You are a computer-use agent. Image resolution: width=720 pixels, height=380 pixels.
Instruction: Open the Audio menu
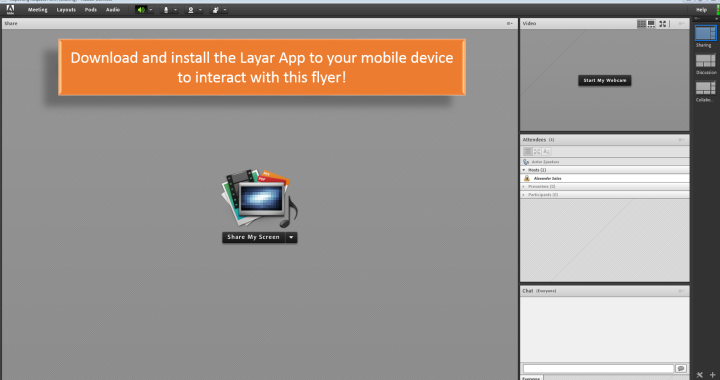[x=113, y=10]
